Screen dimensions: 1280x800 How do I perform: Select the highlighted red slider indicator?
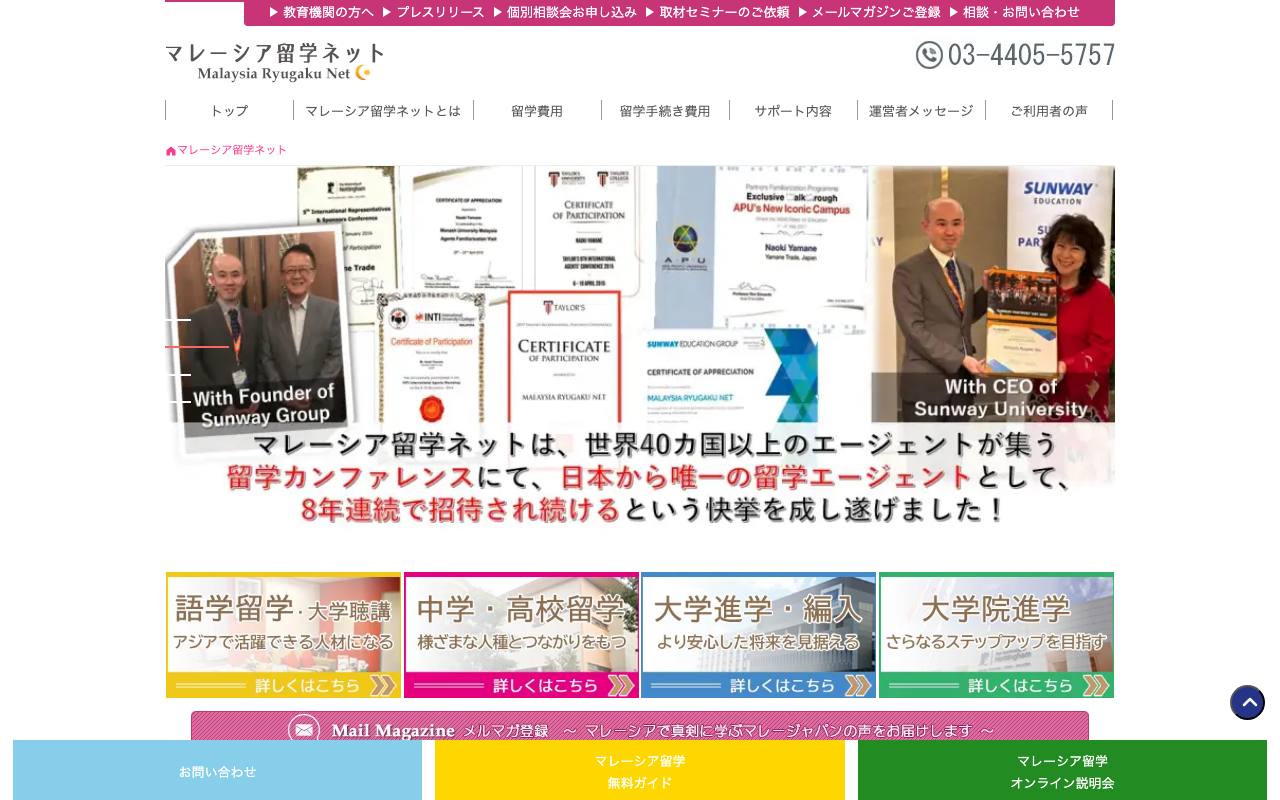(x=197, y=347)
